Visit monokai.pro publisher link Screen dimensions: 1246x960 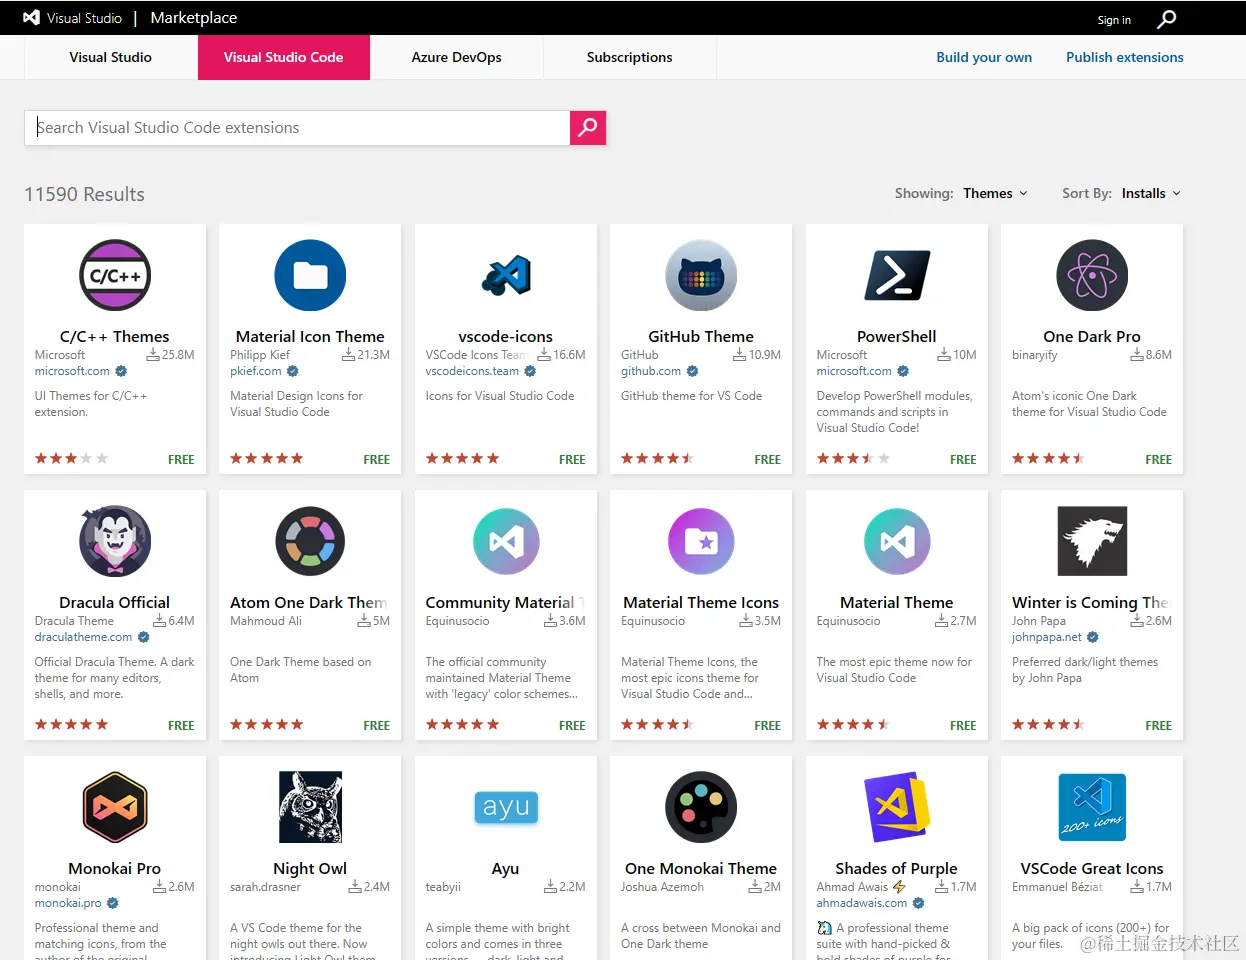pos(68,903)
